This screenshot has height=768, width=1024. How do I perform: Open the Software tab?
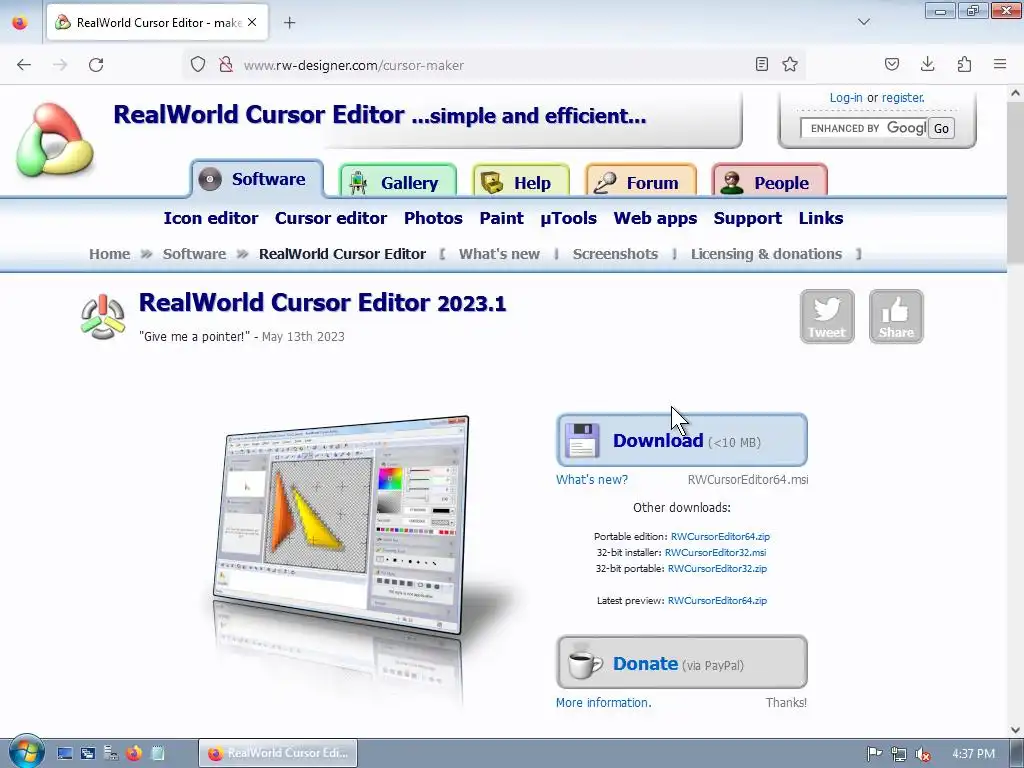pyautogui.click(x=257, y=178)
